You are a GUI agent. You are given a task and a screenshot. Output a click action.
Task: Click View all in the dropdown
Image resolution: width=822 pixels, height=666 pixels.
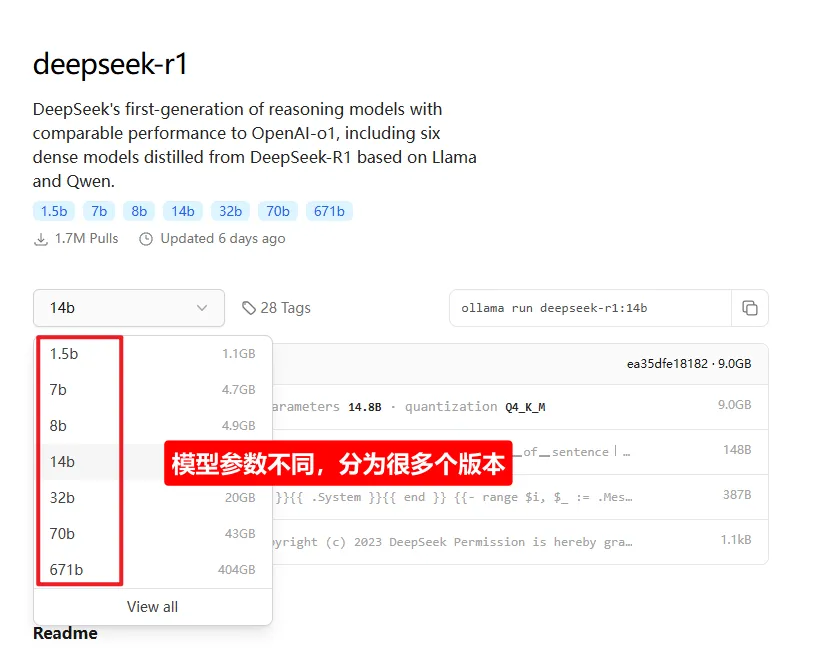coord(152,606)
